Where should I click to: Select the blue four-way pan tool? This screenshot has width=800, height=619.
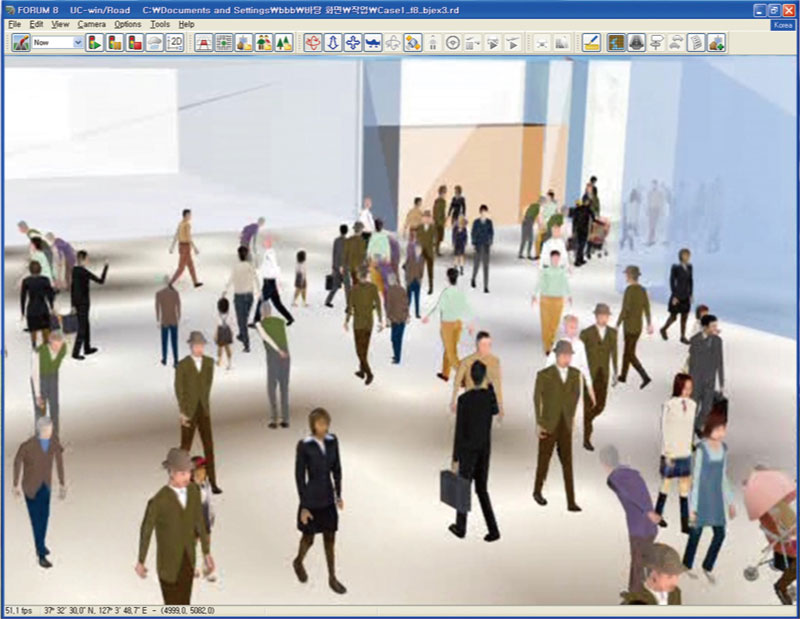353,43
